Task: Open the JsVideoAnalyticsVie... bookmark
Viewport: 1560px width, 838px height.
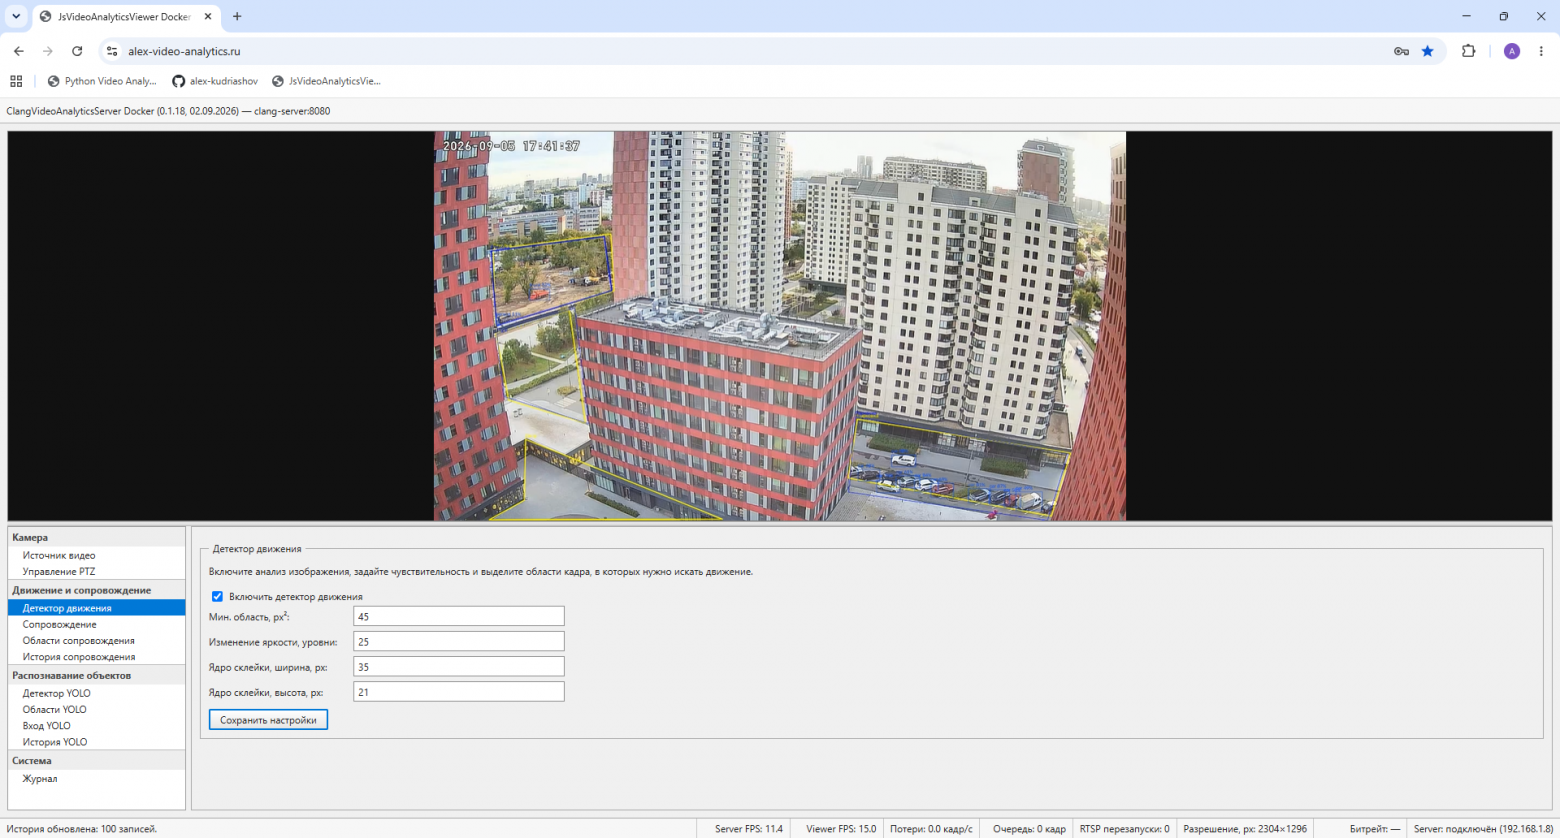Action: click(x=327, y=81)
